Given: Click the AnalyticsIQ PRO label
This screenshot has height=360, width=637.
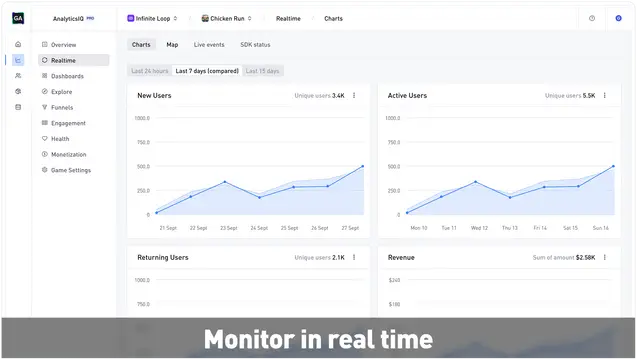Looking at the screenshot, I should 74,19.
